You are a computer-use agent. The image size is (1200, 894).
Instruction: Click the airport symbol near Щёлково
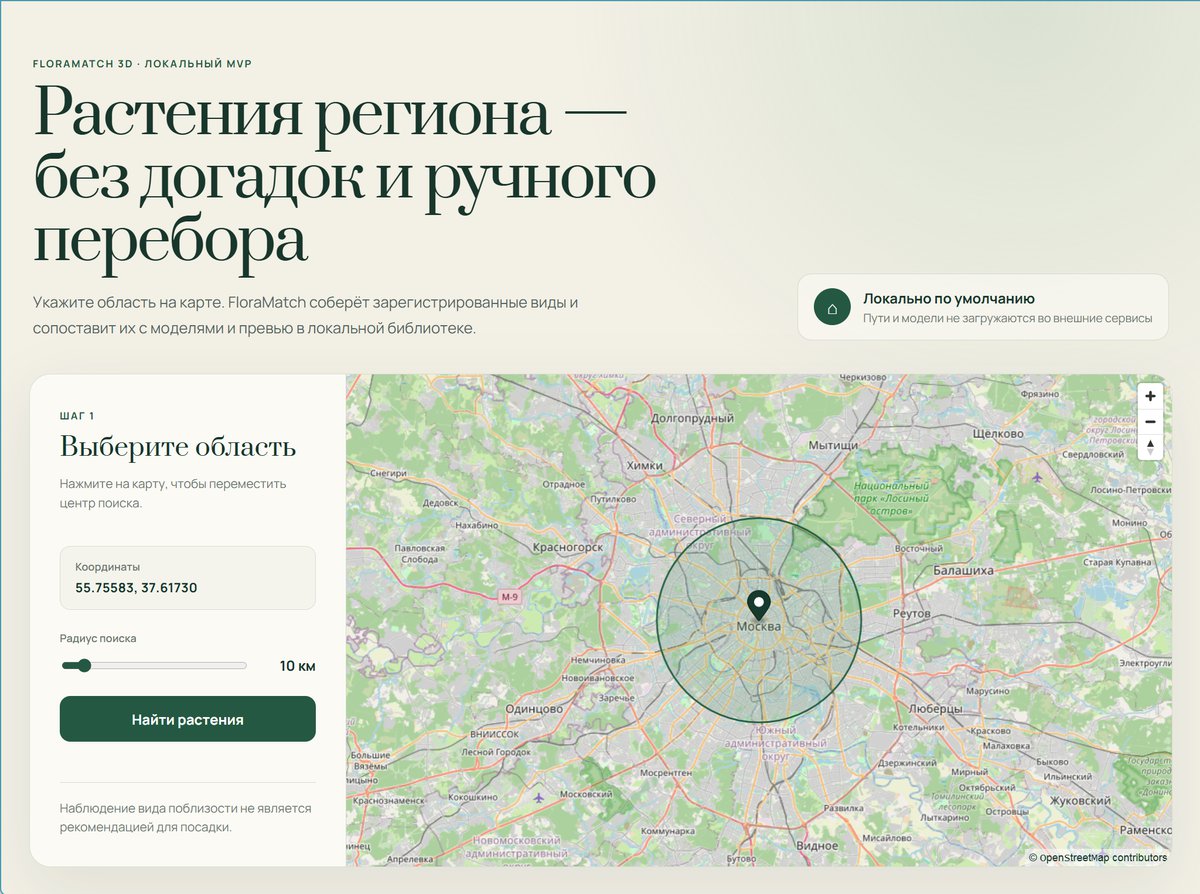[x=1036, y=476]
